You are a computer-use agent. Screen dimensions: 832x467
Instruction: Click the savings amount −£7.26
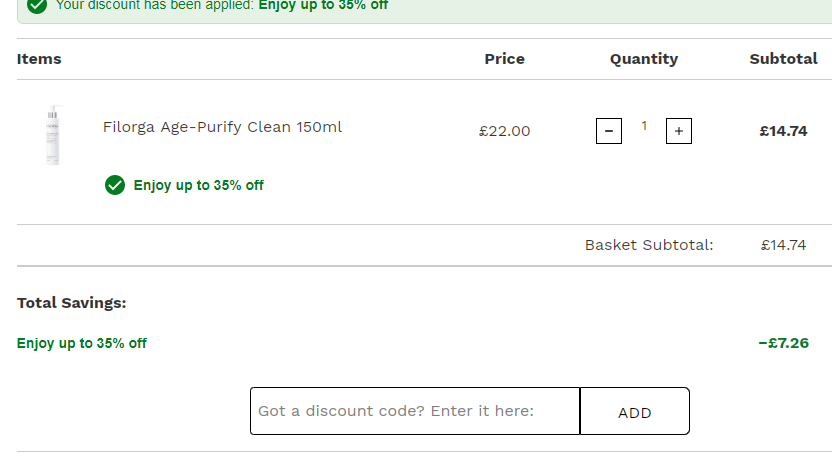(x=783, y=343)
